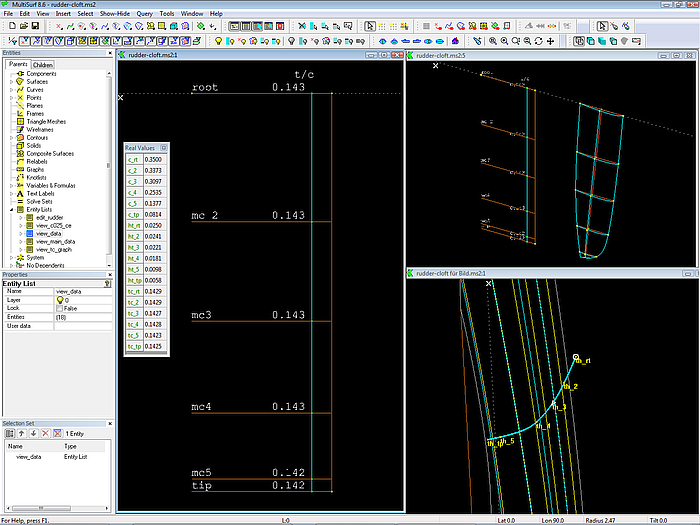Open the existing file folder icon
This screenshot has height=525, width=700.
pyautogui.click(x=22, y=26)
